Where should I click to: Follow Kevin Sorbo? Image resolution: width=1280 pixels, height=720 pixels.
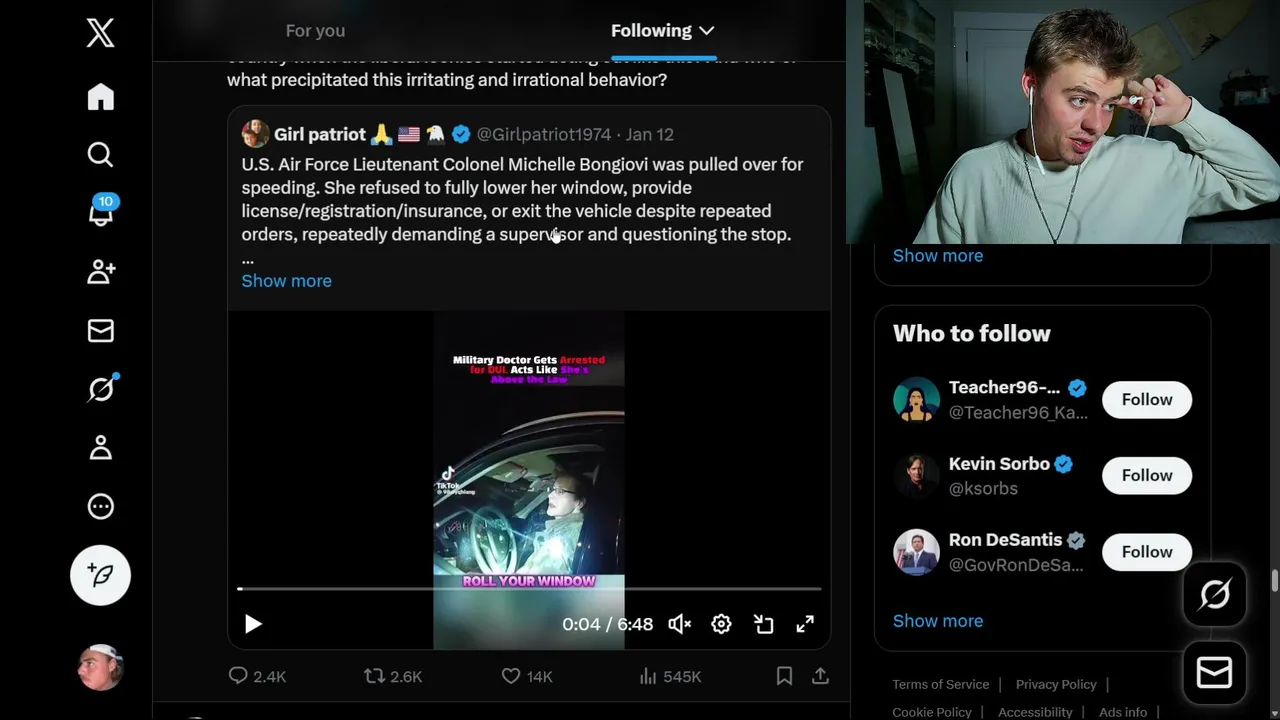[1146, 475]
